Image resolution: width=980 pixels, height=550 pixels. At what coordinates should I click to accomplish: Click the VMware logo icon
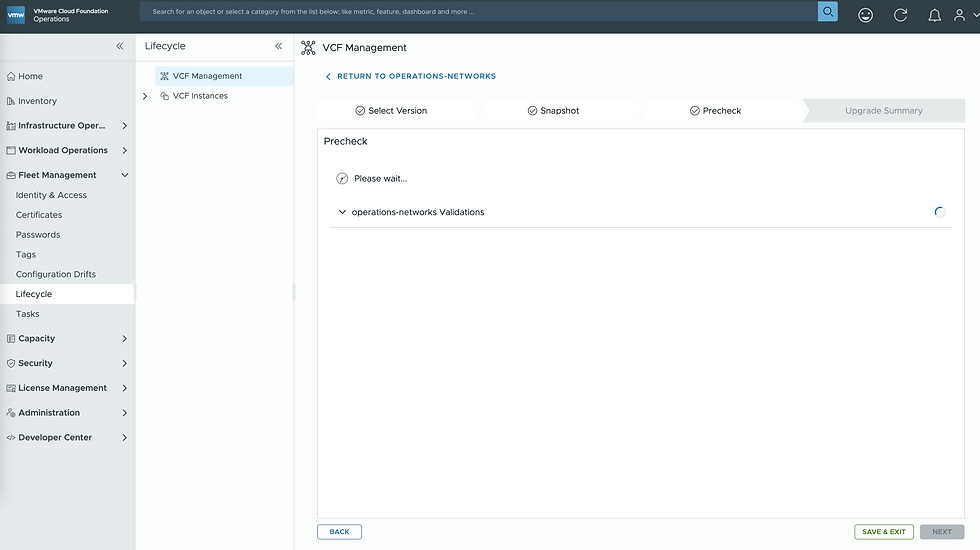[16, 15]
